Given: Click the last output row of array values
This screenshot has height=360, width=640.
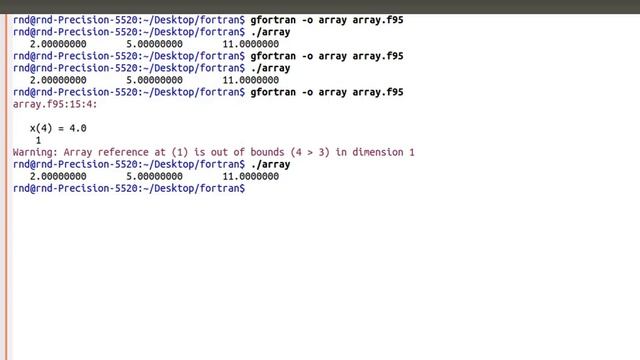Looking at the screenshot, I should click(154, 176).
